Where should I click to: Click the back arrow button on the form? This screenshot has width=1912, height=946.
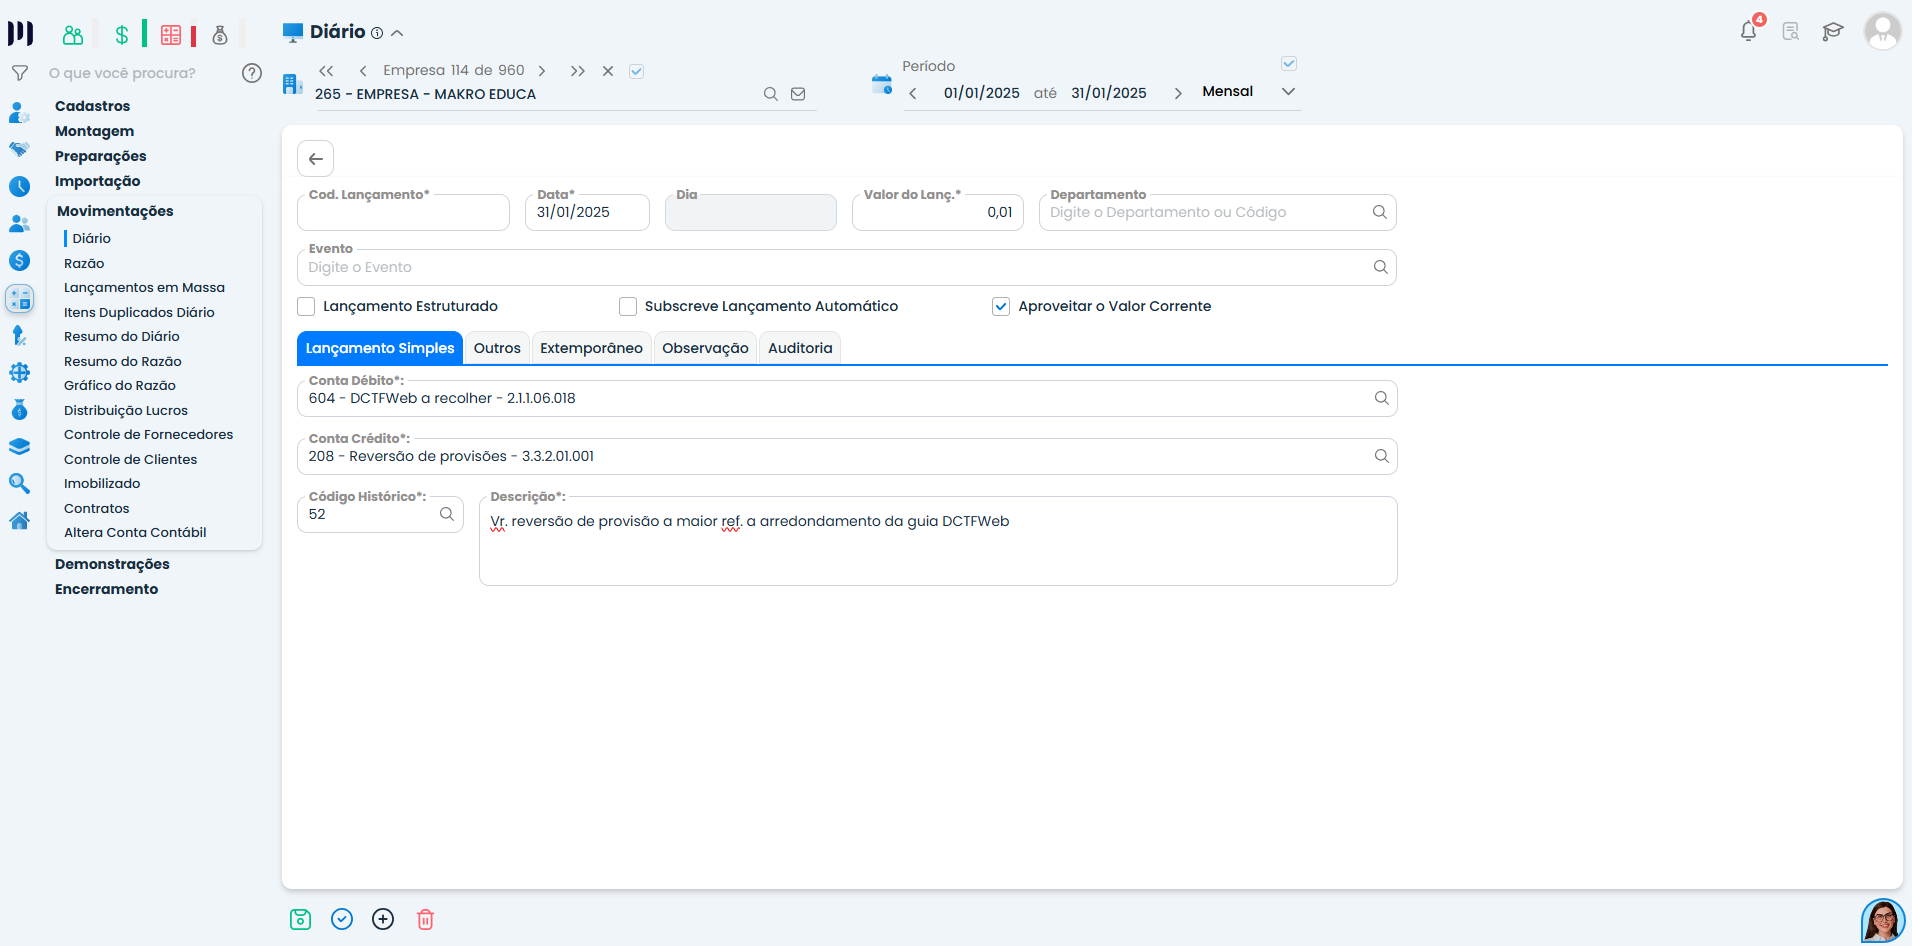pyautogui.click(x=315, y=158)
